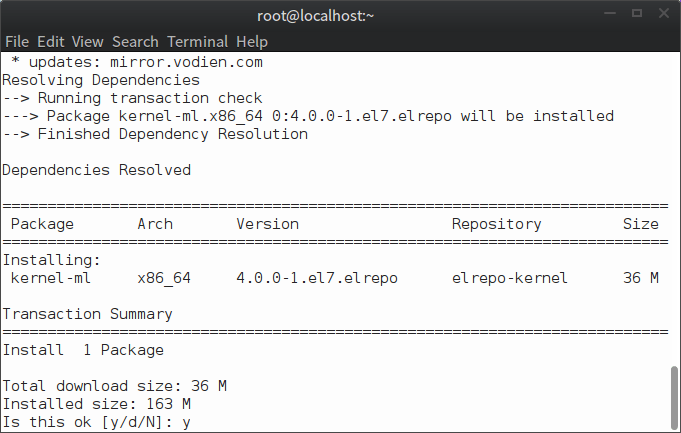Click the 4.0.0-1.el7.elrepo version in the table
Screen dimensions: 681x433
point(317,278)
